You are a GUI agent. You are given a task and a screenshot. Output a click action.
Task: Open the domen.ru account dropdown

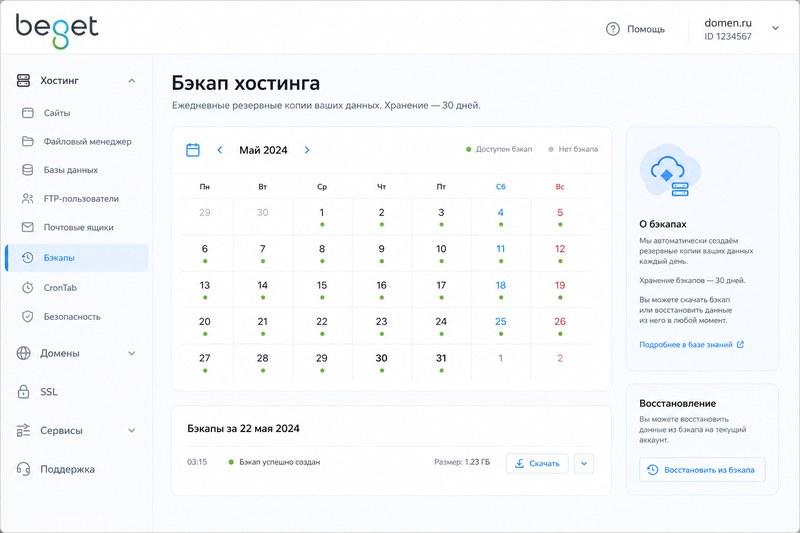[775, 29]
